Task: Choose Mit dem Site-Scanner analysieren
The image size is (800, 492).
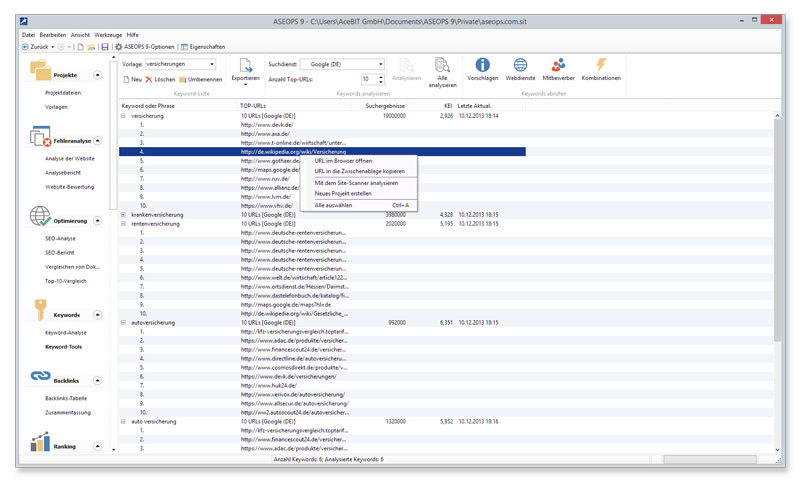Action: tap(359, 183)
